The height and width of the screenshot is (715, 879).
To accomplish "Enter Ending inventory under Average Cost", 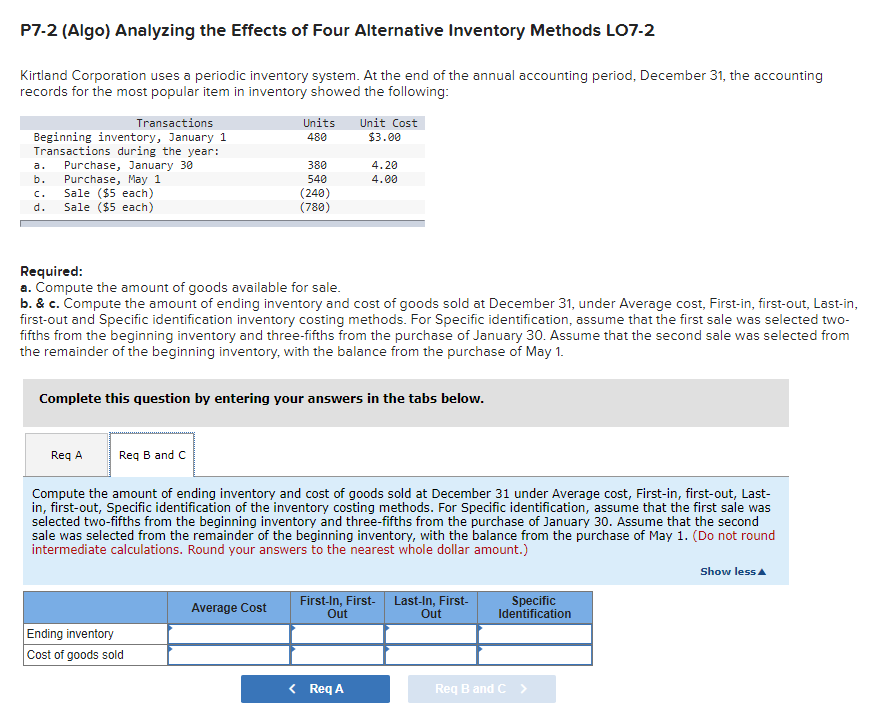I will click(229, 634).
